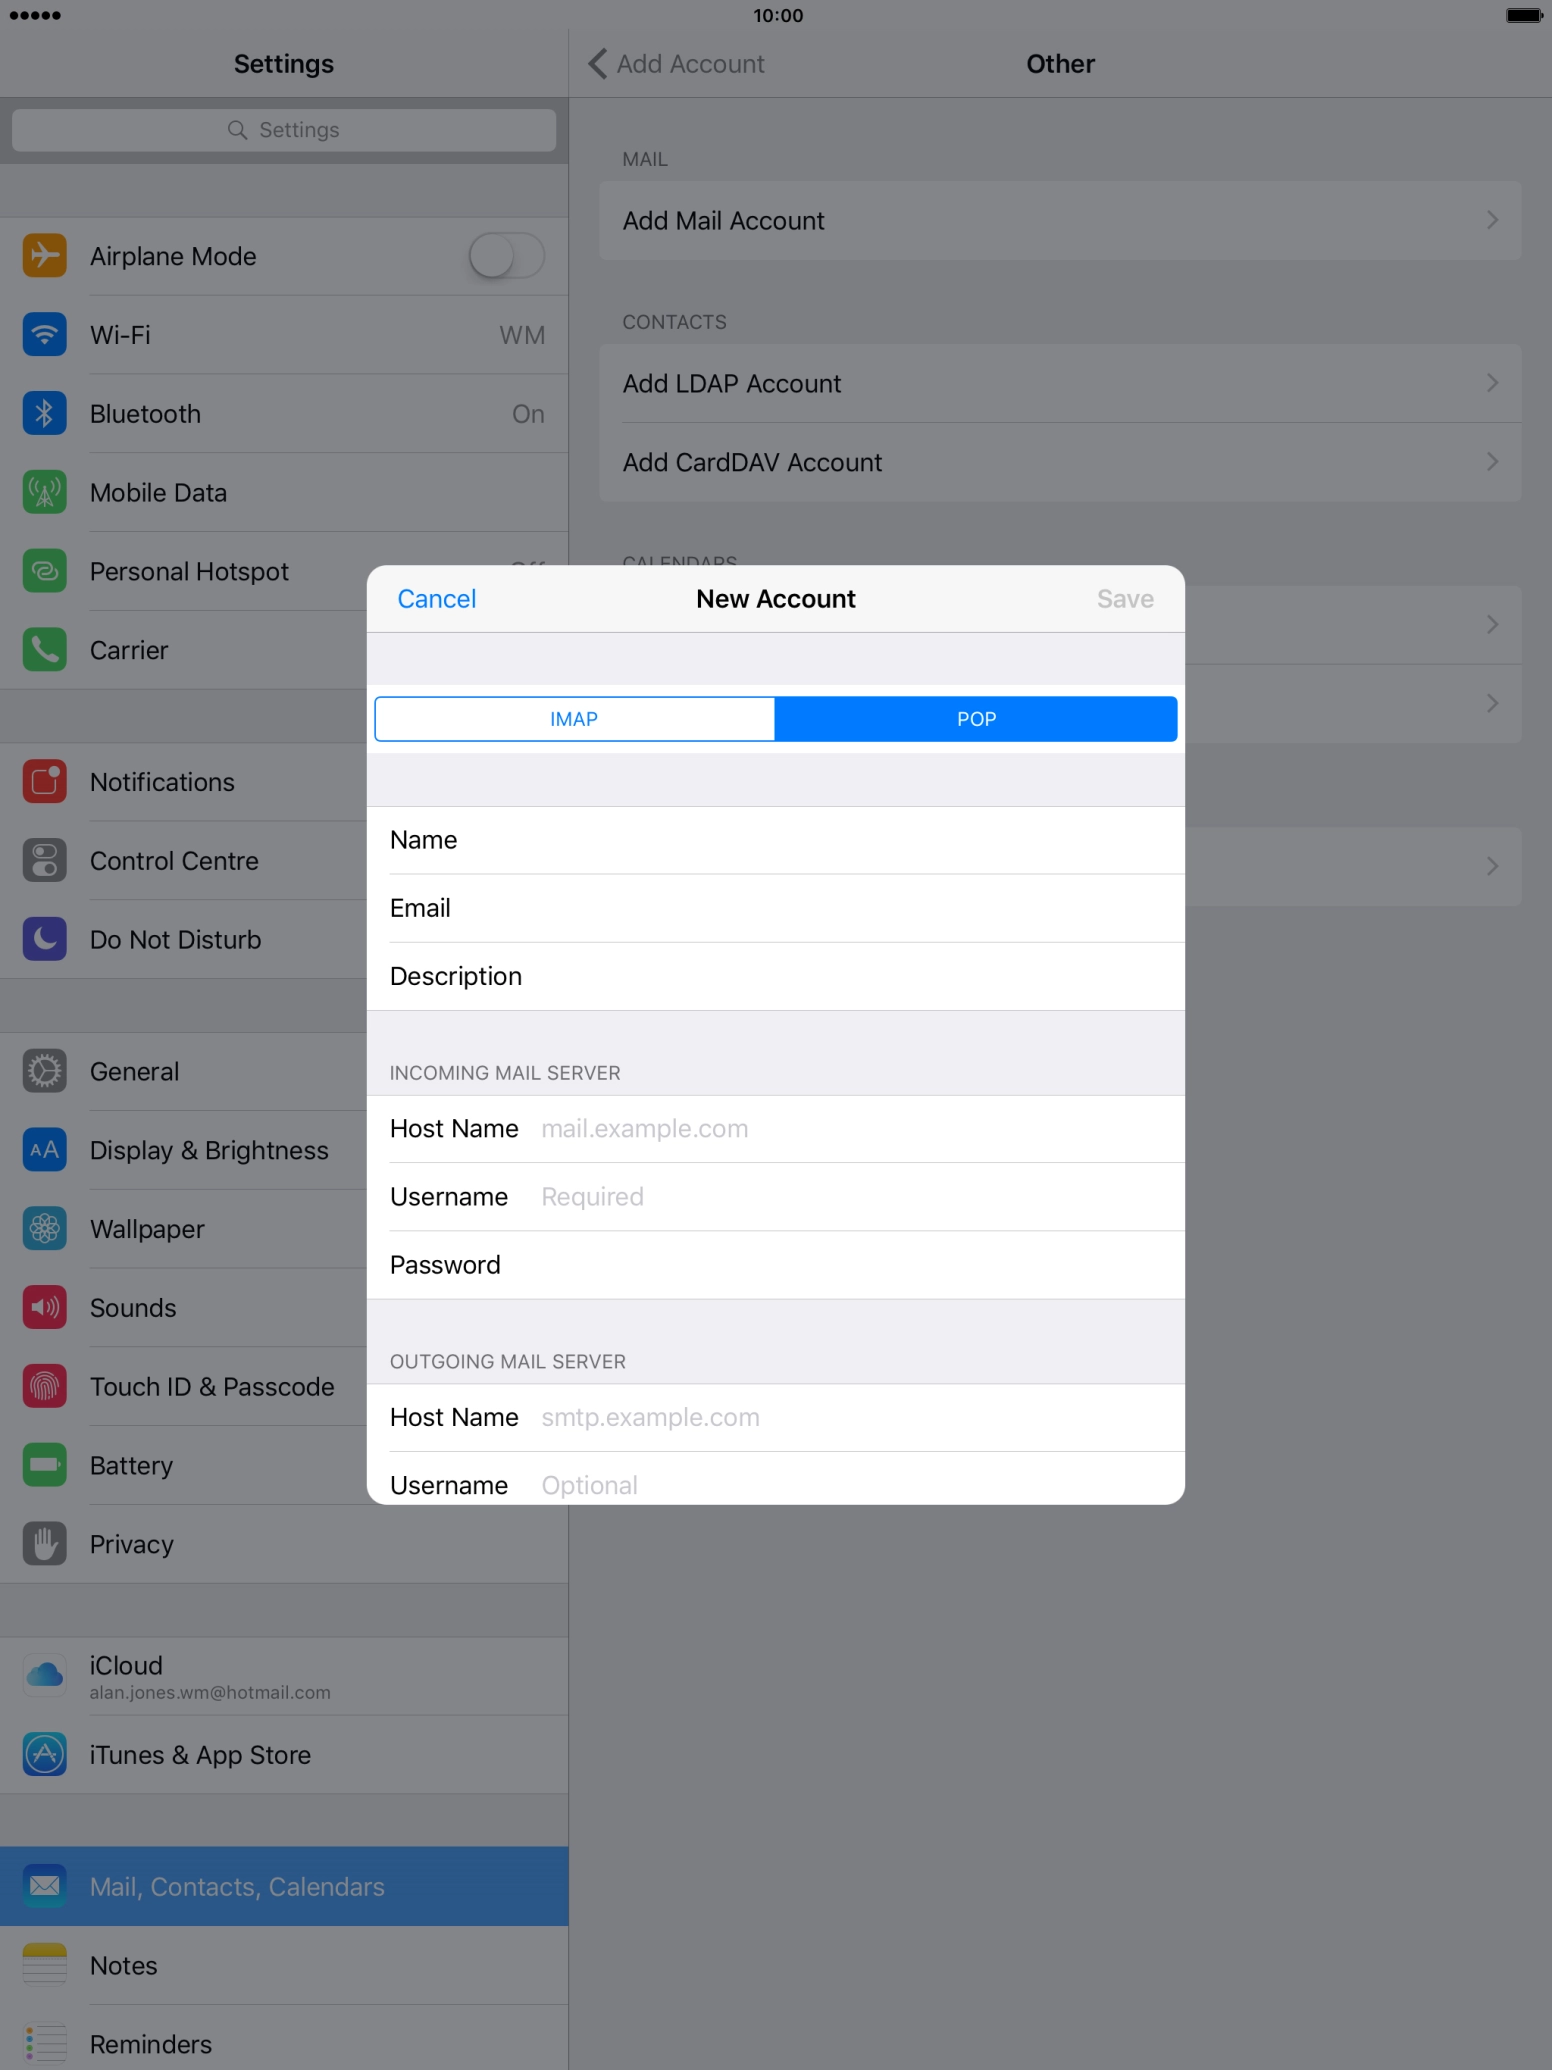1552x2070 pixels.
Task: Select the POP account type
Action: click(x=976, y=719)
